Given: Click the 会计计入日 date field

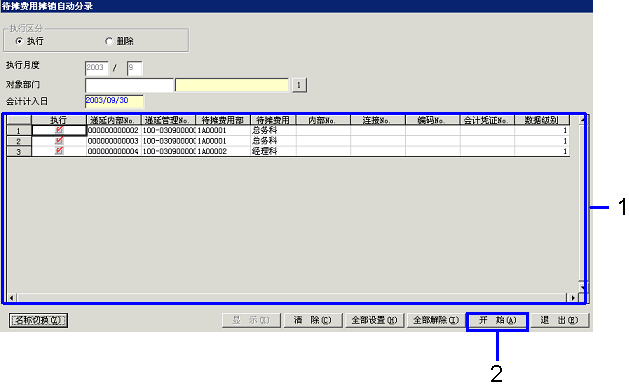Looking at the screenshot, I should pyautogui.click(x=114, y=101).
